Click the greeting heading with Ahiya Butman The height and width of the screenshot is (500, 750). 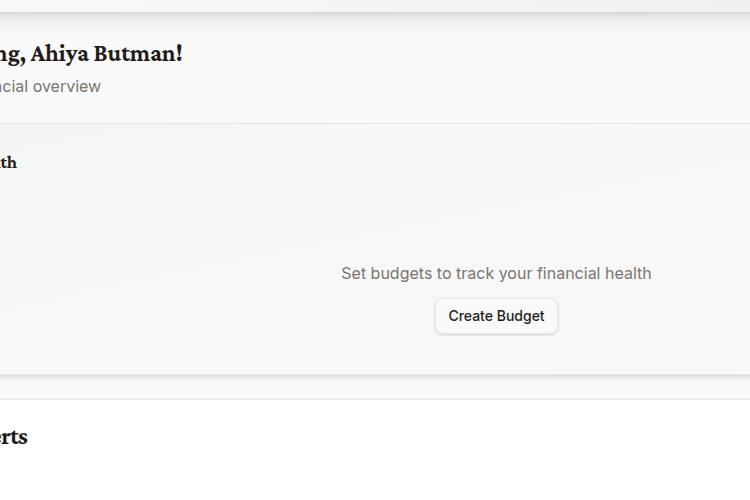pyautogui.click(x=90, y=54)
